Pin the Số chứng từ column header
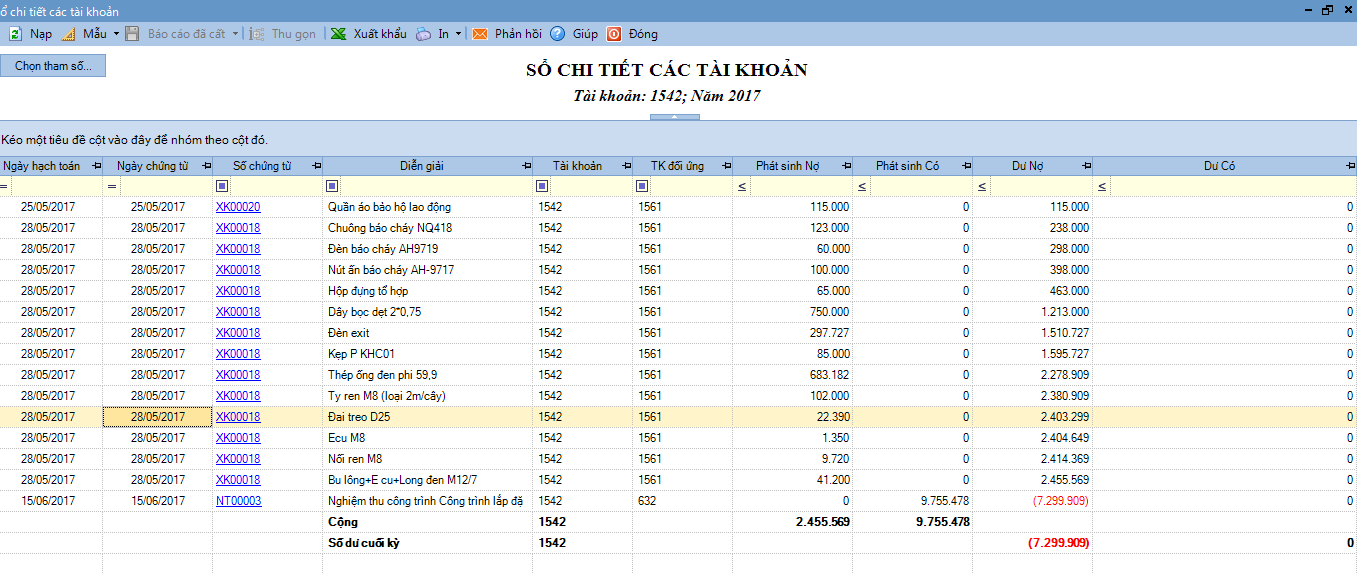 [316, 166]
